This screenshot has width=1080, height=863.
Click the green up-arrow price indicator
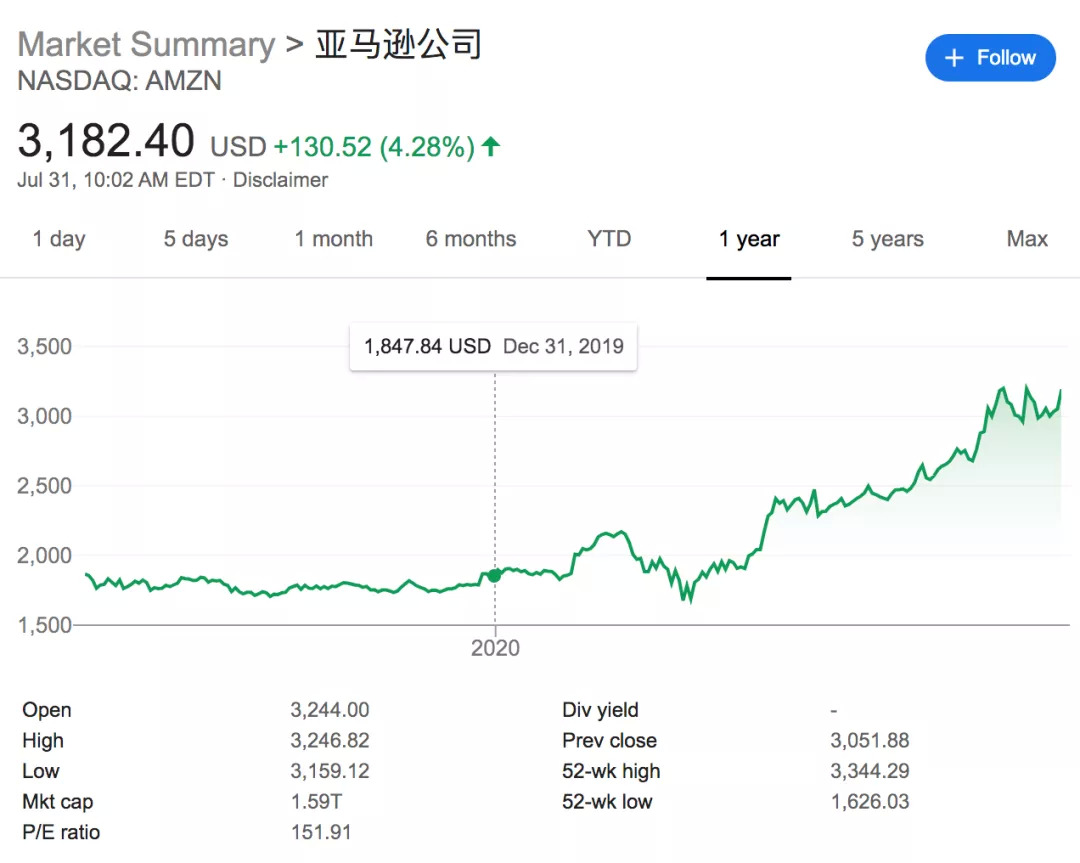click(x=490, y=147)
